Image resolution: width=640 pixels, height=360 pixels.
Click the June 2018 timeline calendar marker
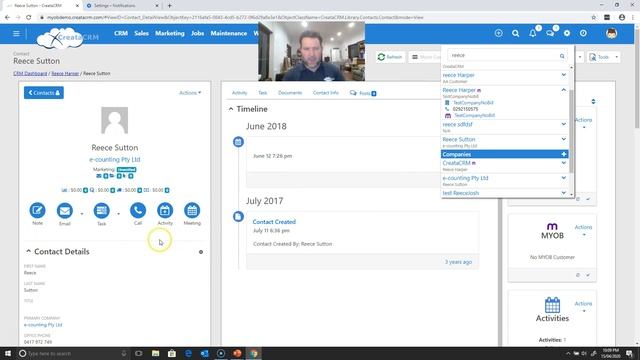(x=238, y=142)
